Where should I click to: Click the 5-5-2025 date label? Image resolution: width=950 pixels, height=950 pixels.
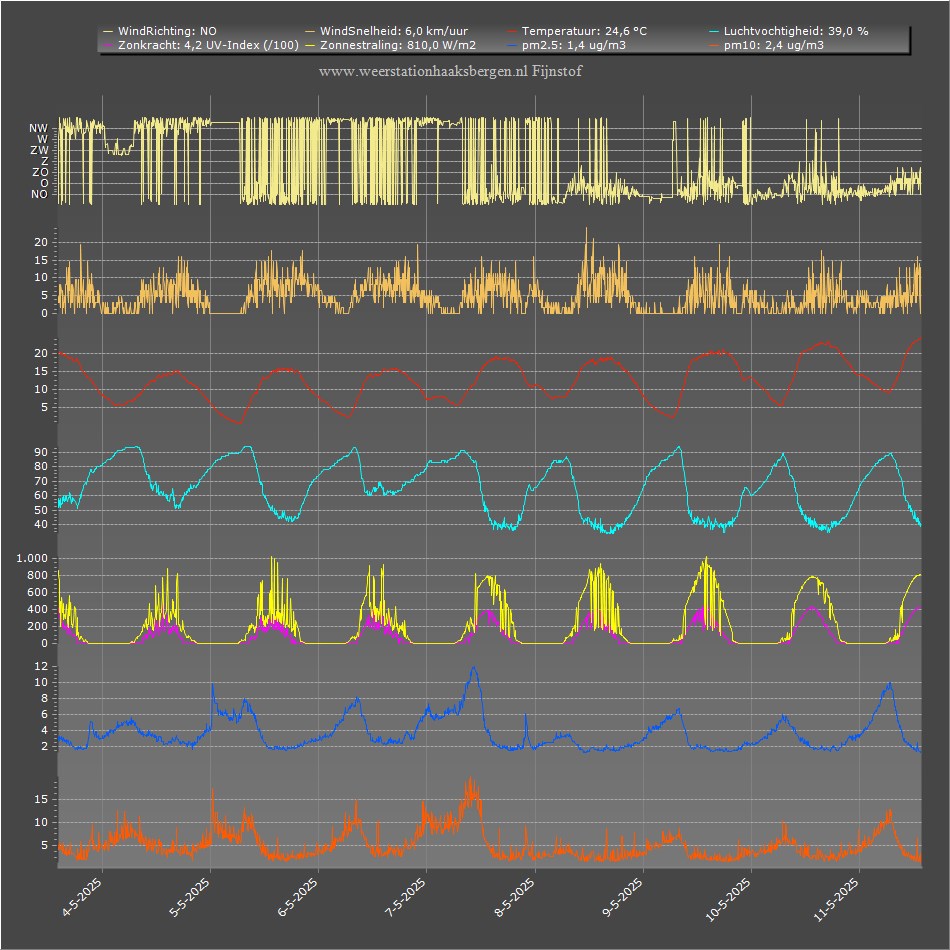coord(190,897)
